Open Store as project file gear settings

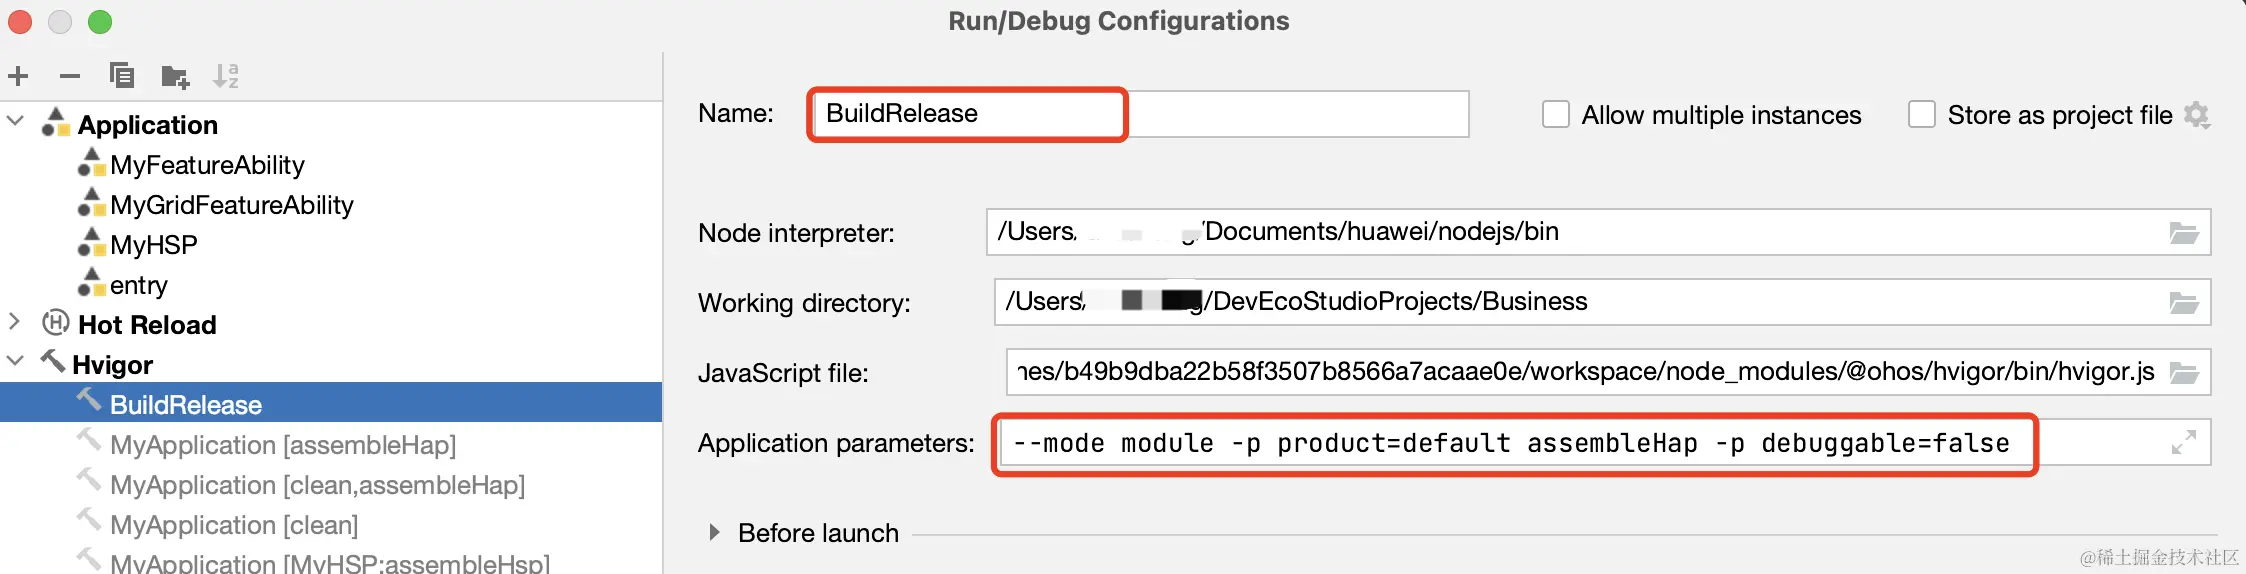[x=2196, y=115]
